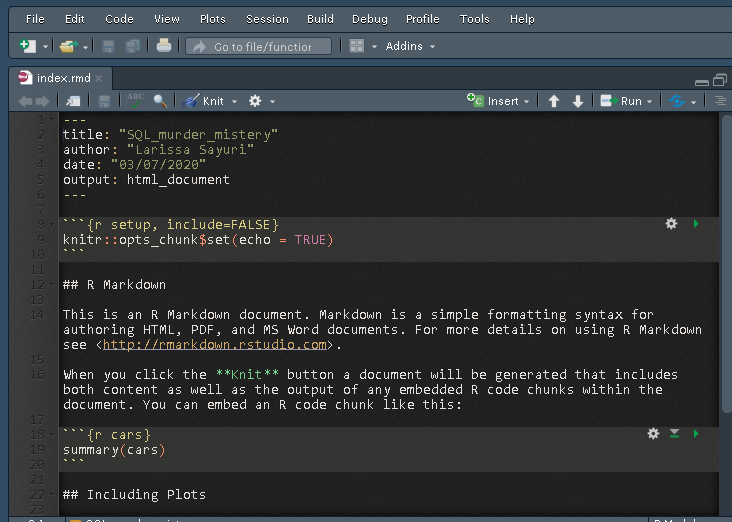Expand the recent files dropdown arrow
The image size is (732, 522).
point(85,47)
